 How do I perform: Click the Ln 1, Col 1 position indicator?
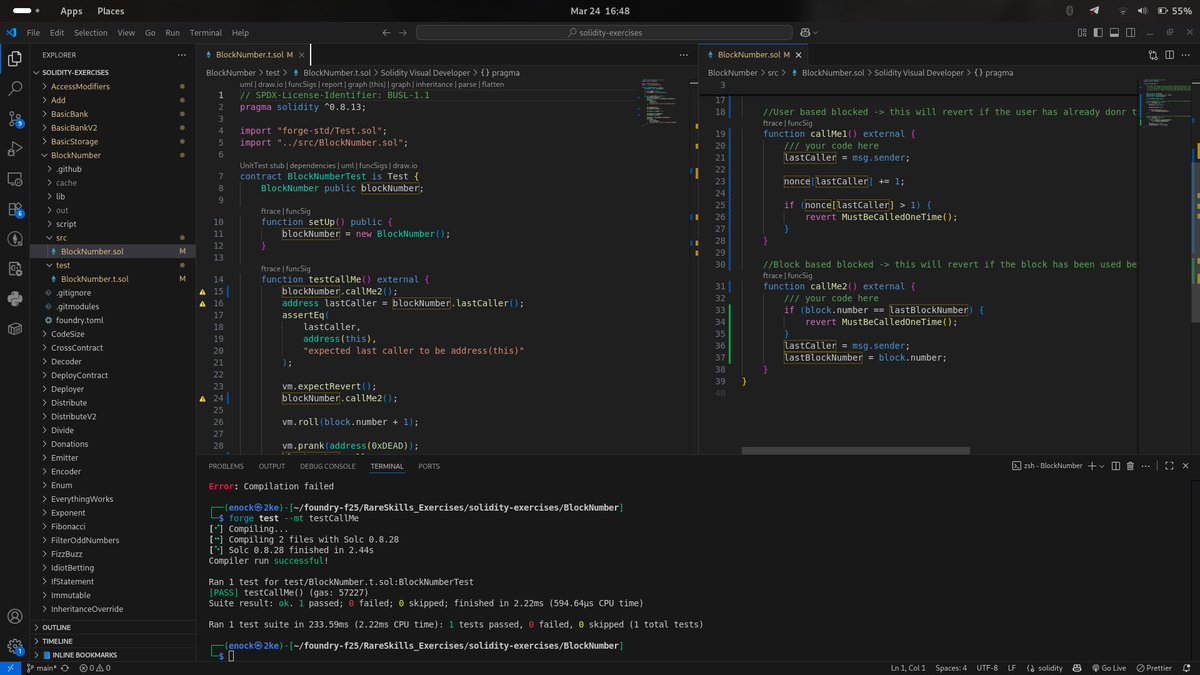(x=909, y=668)
